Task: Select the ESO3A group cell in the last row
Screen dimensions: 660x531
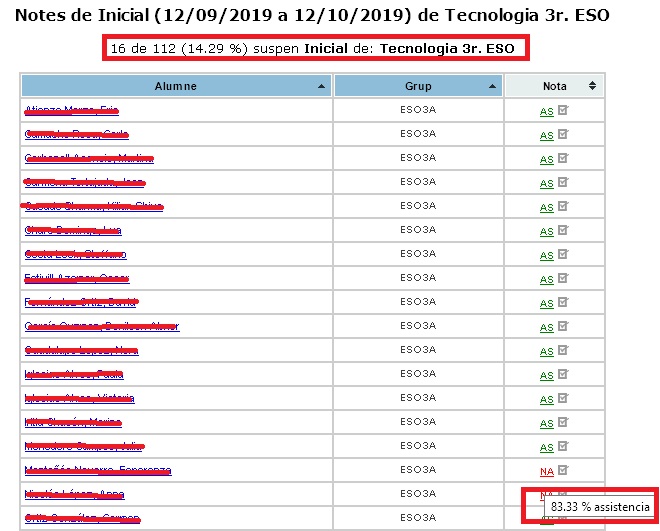Action: pyautogui.click(x=418, y=518)
